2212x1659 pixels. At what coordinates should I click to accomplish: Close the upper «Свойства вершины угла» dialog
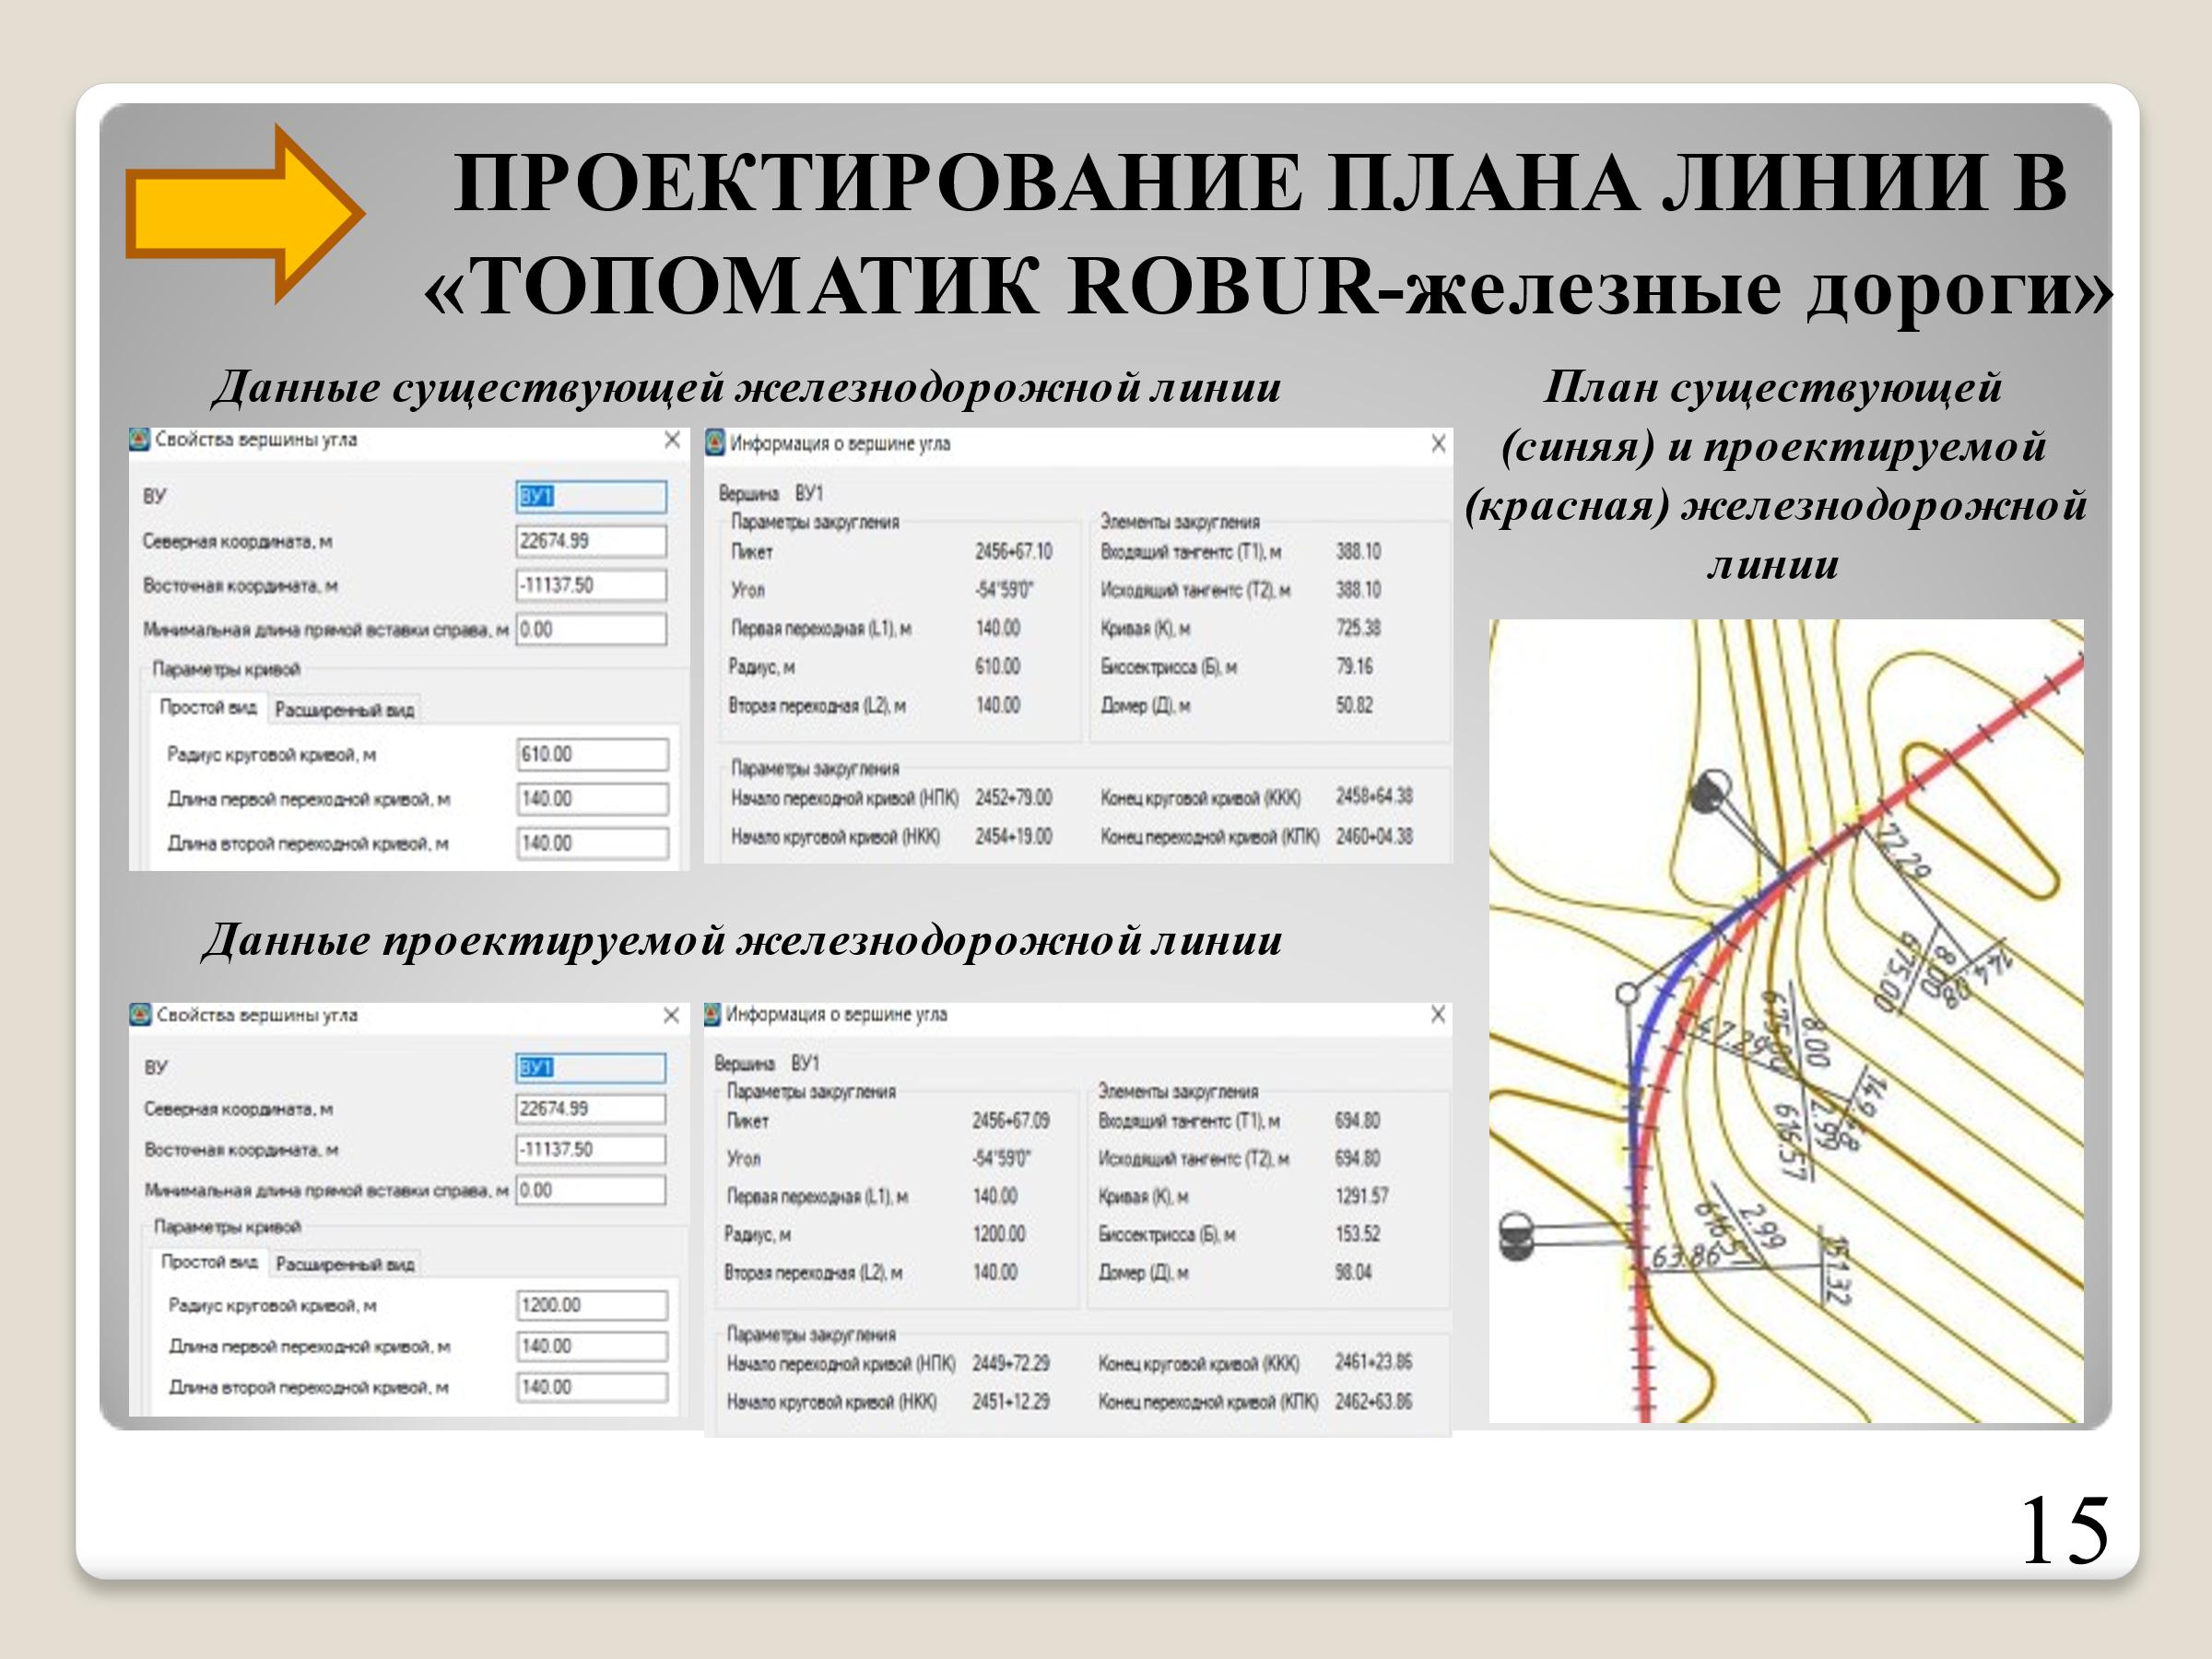672,440
